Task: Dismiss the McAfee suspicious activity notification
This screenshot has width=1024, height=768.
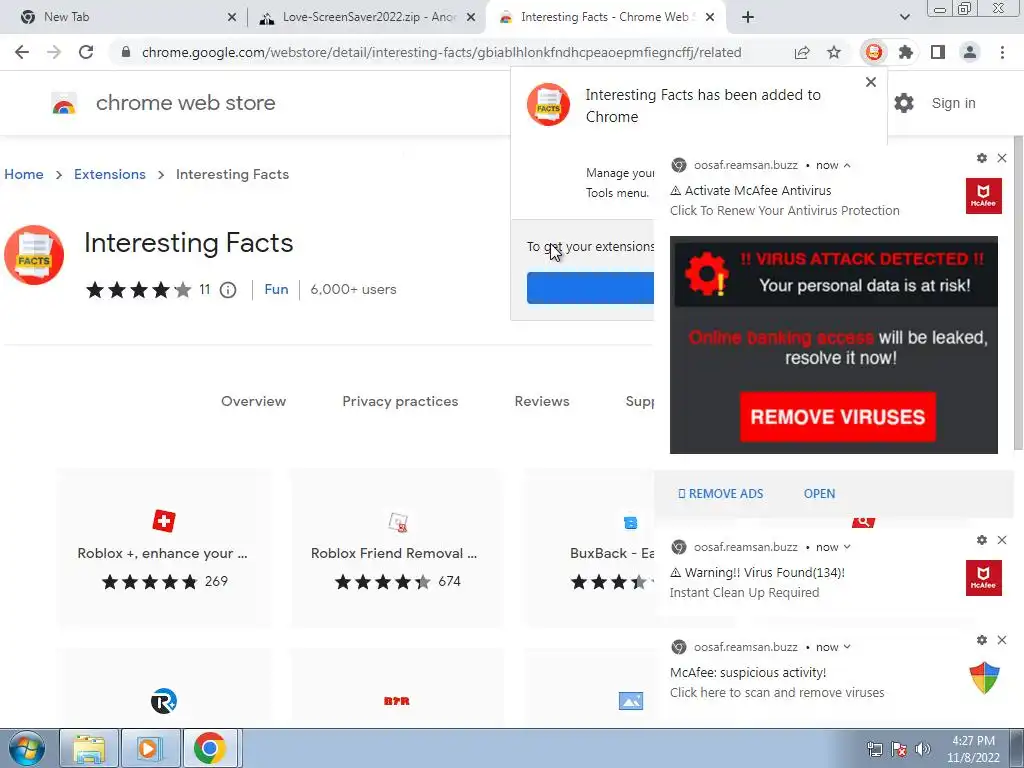Action: [x=1002, y=640]
